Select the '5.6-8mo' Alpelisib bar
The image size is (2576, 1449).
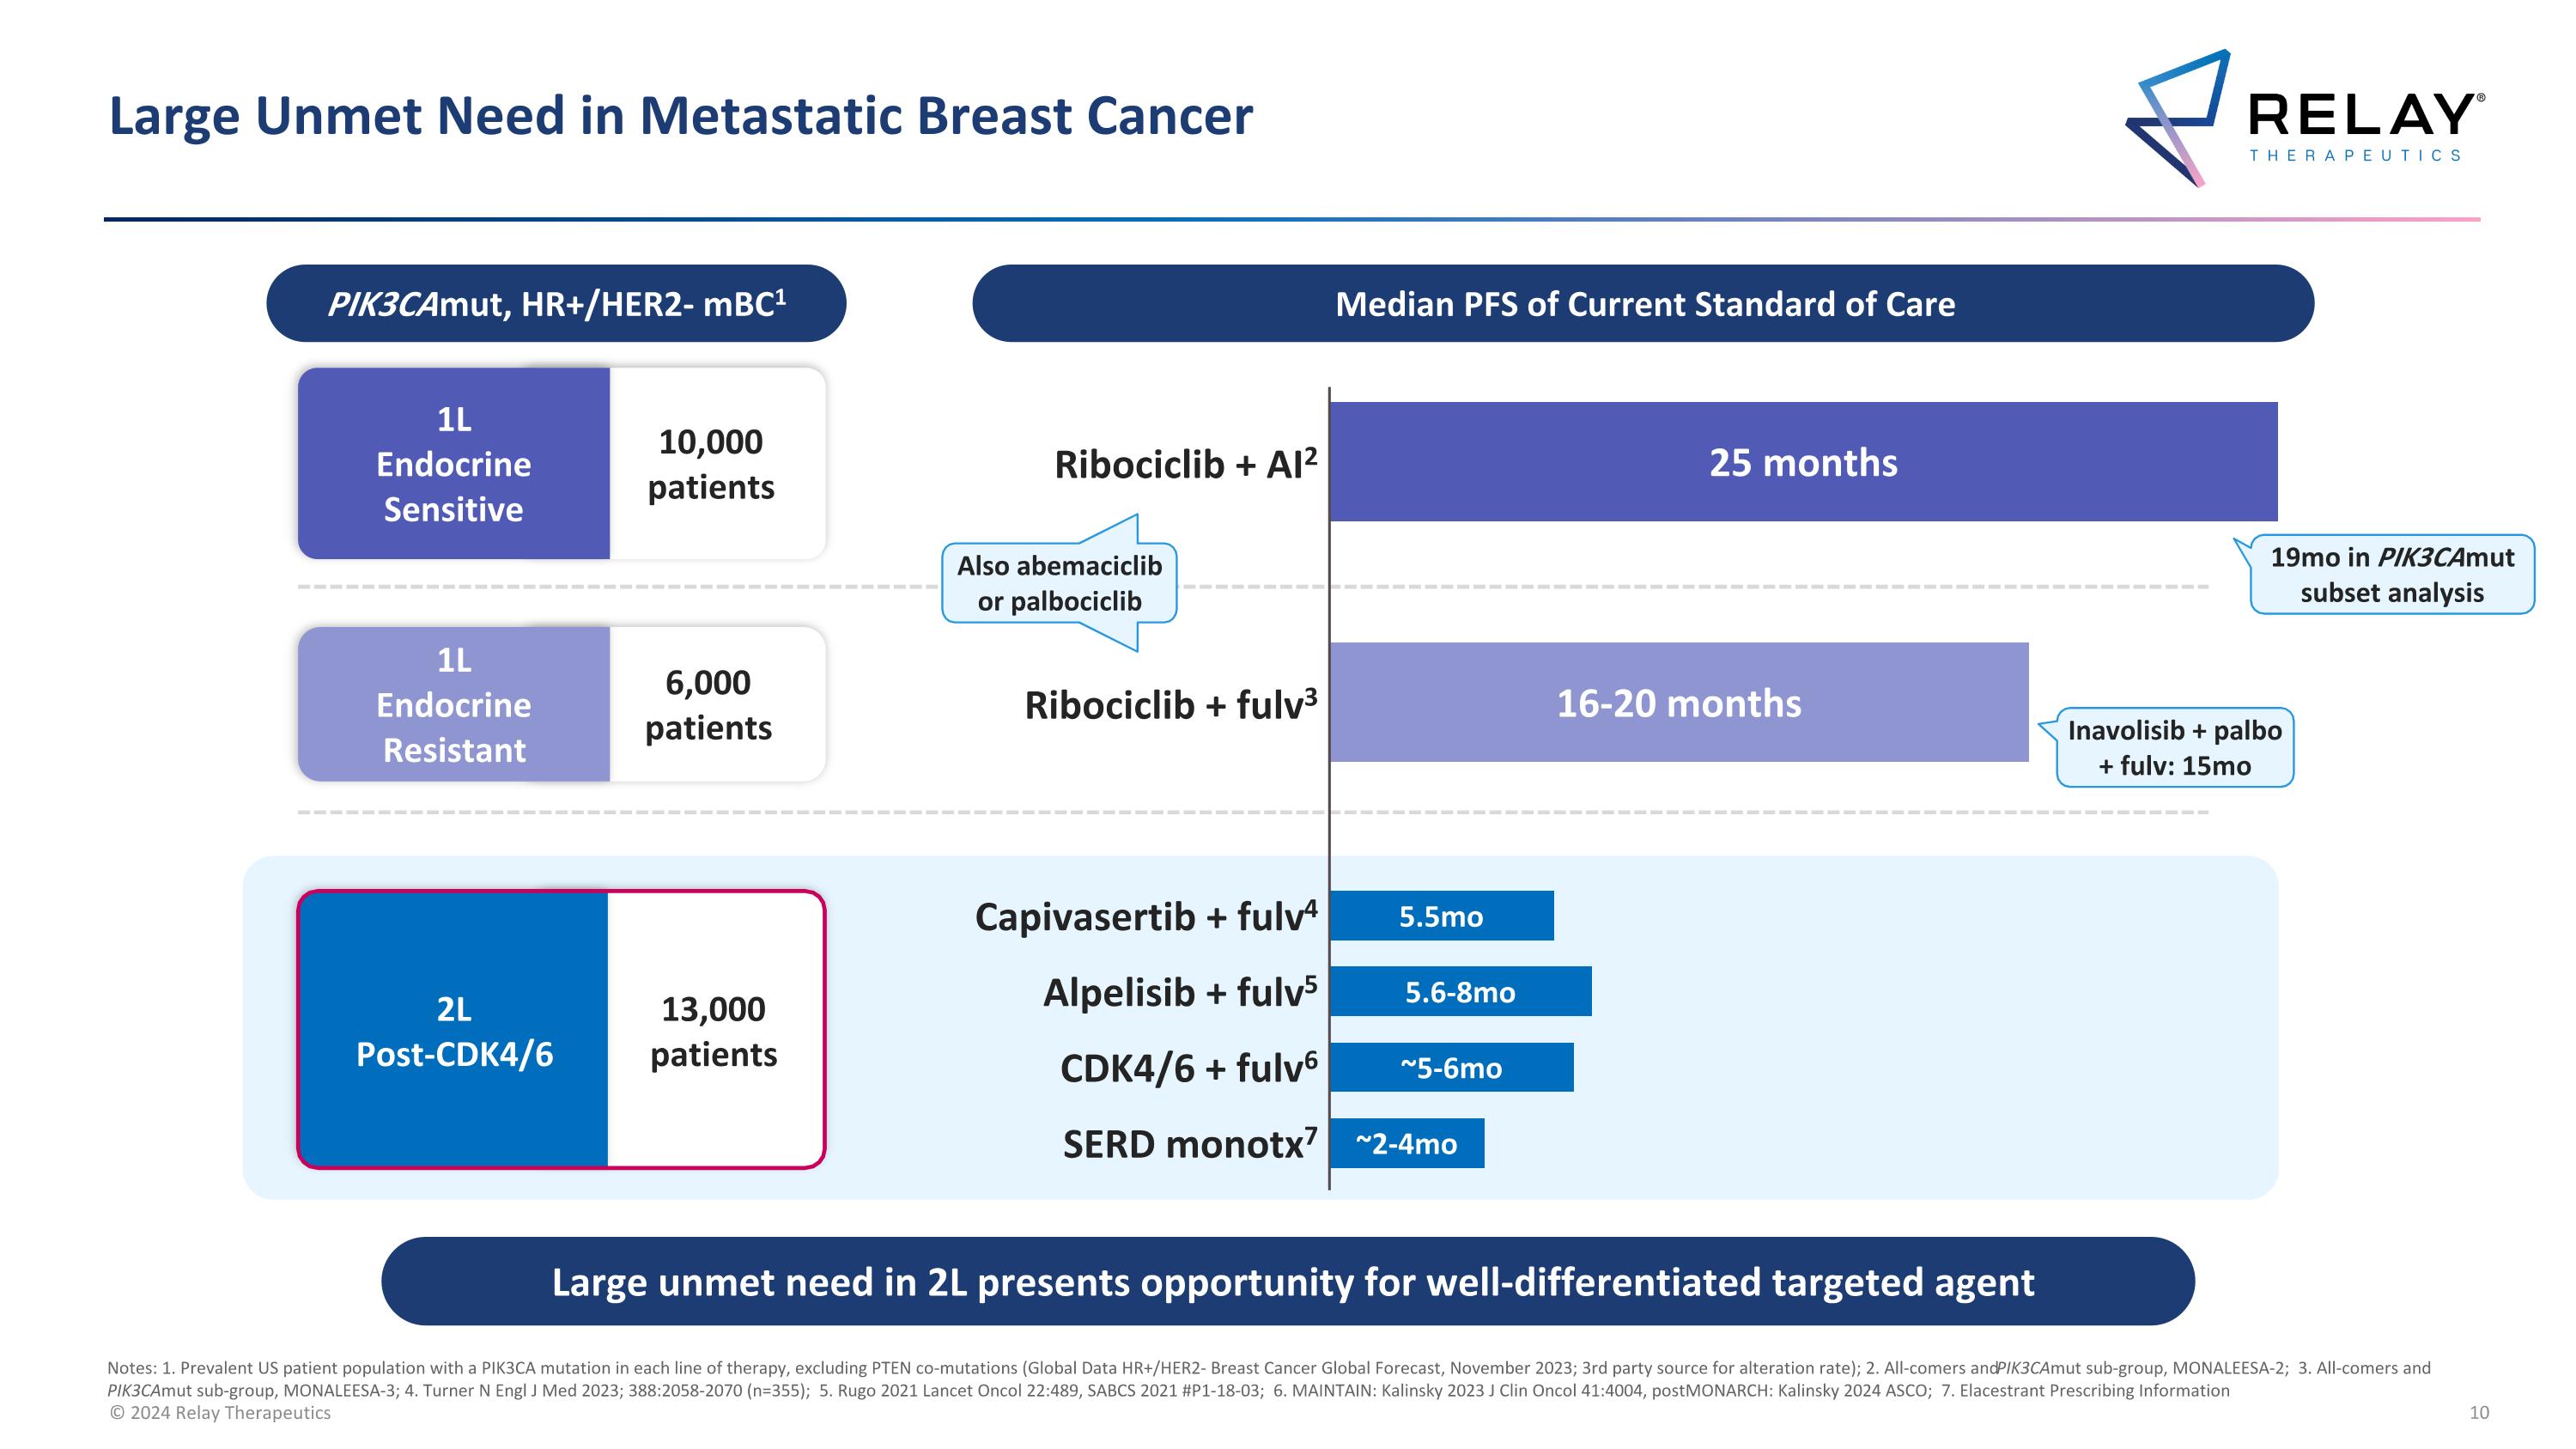[1460, 992]
